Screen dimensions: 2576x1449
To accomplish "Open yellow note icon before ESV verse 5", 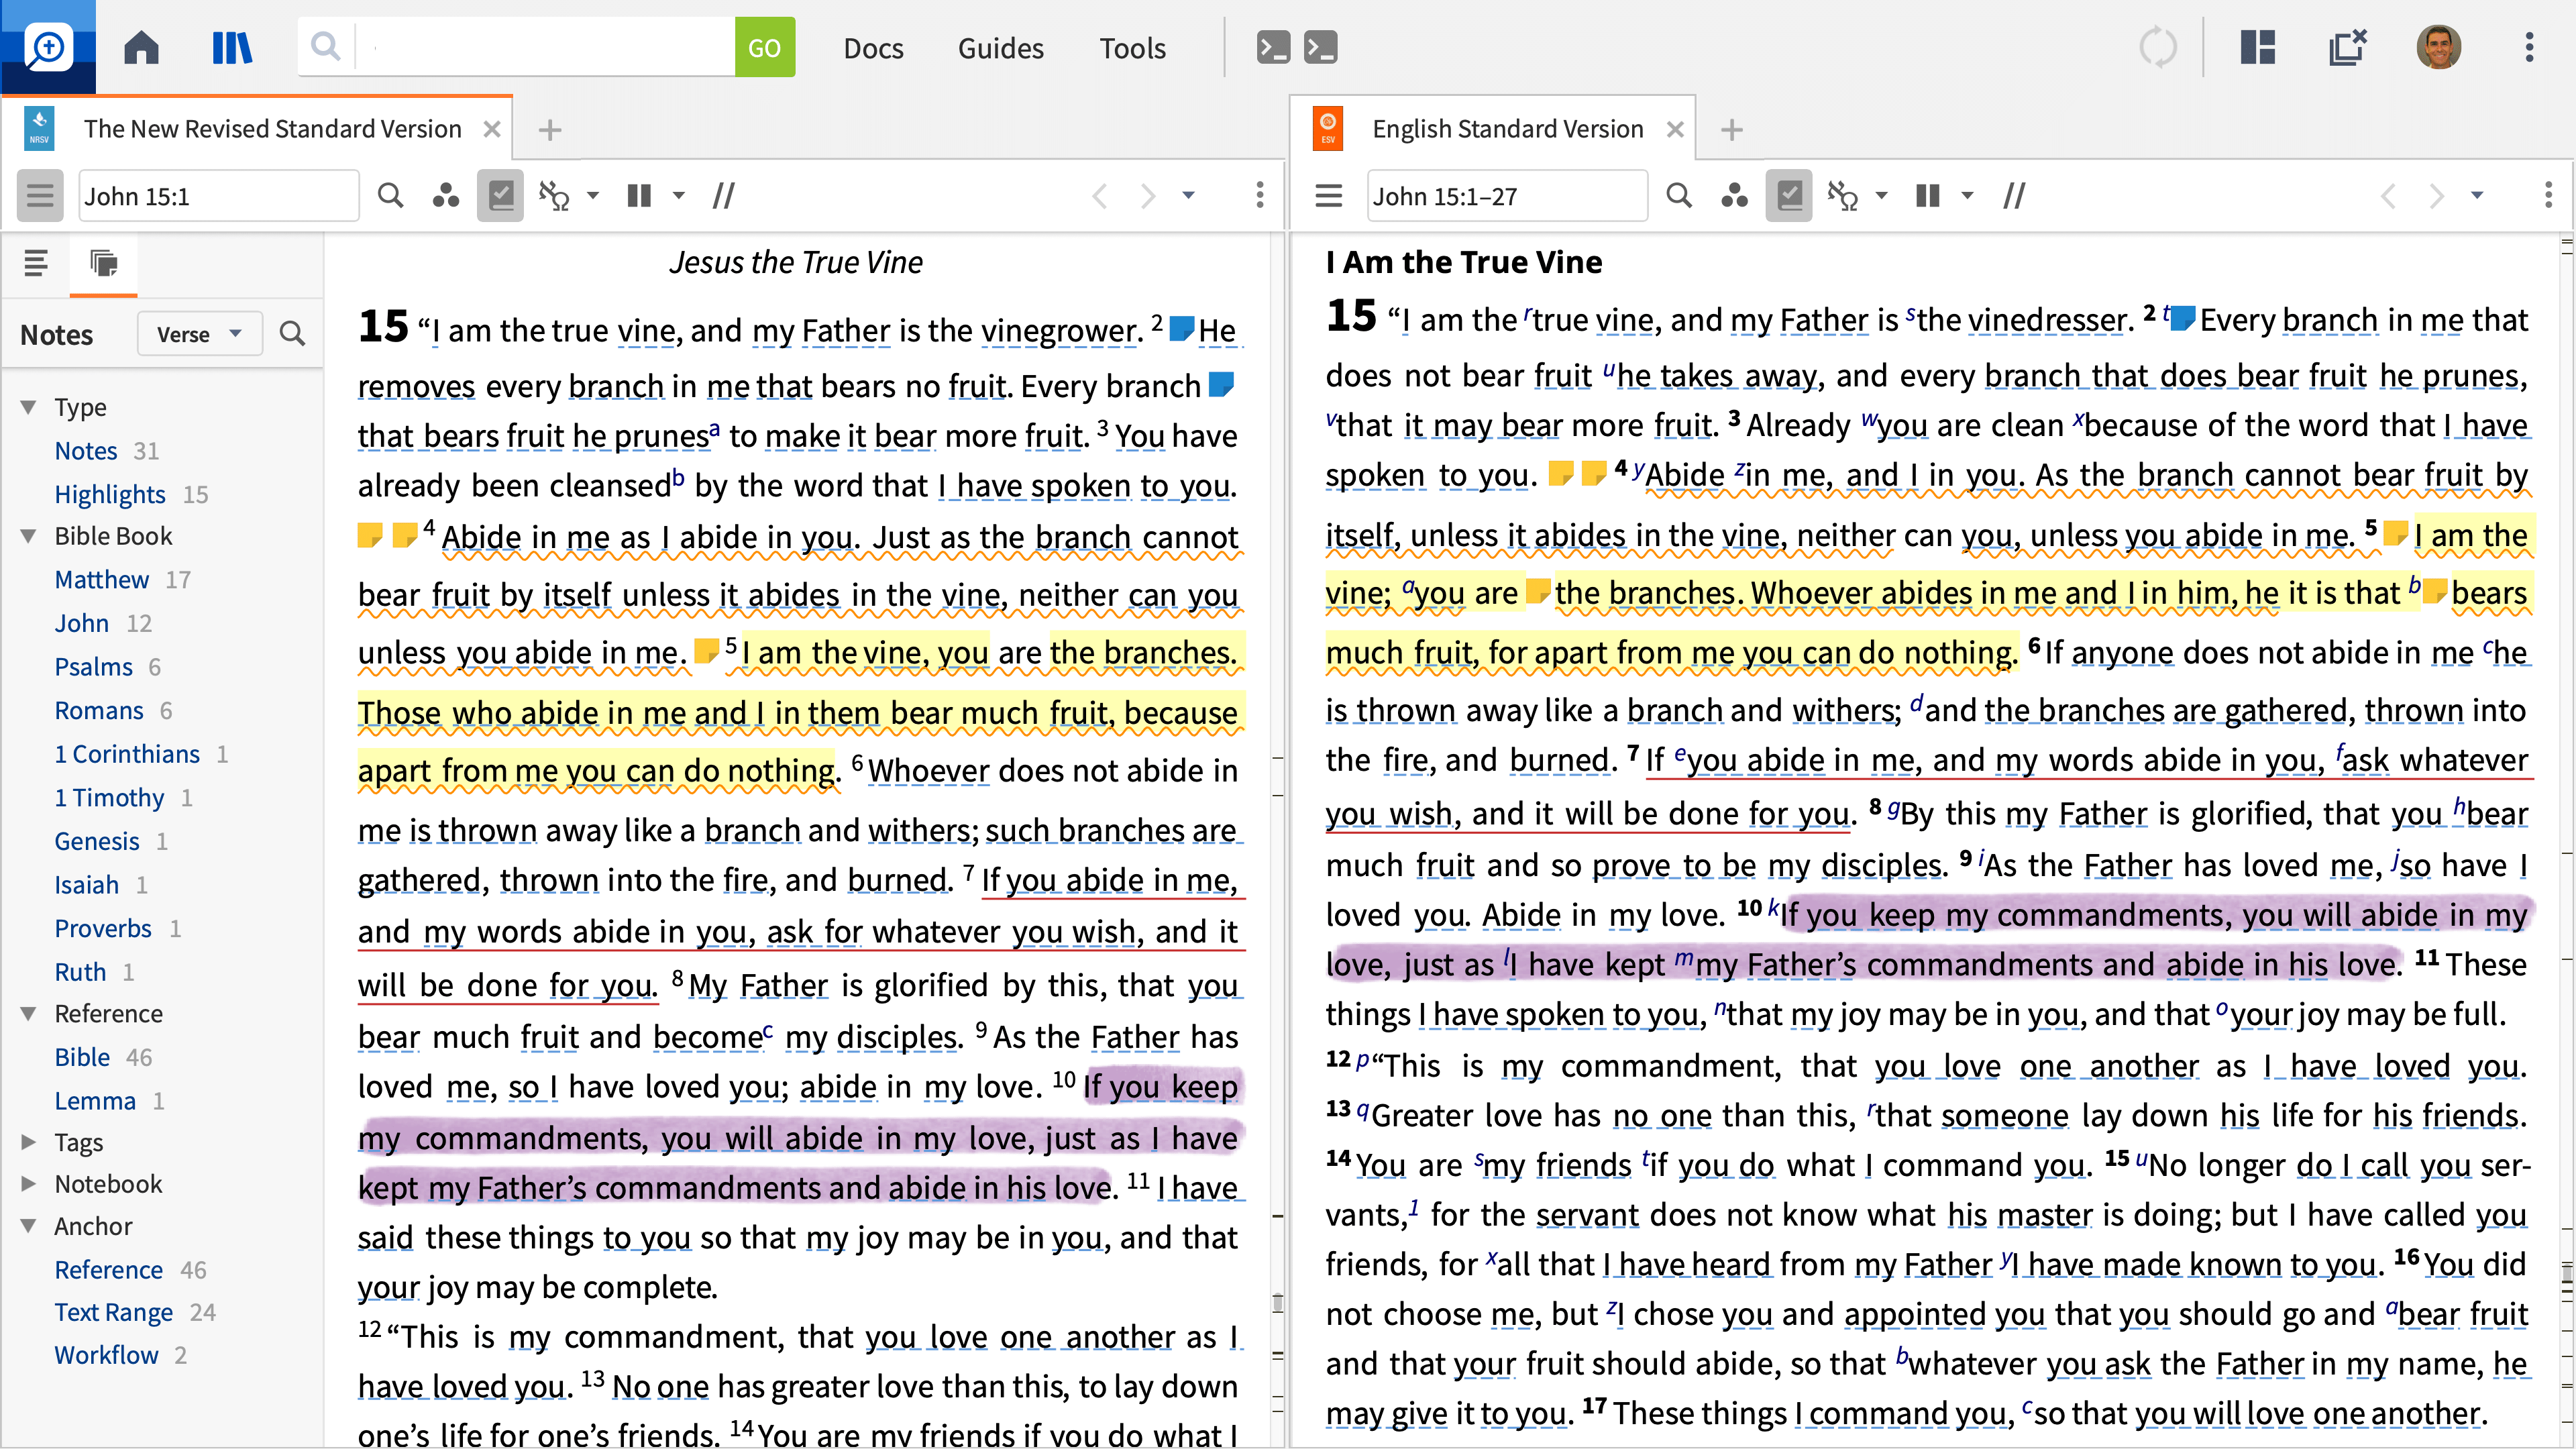I will [2396, 532].
